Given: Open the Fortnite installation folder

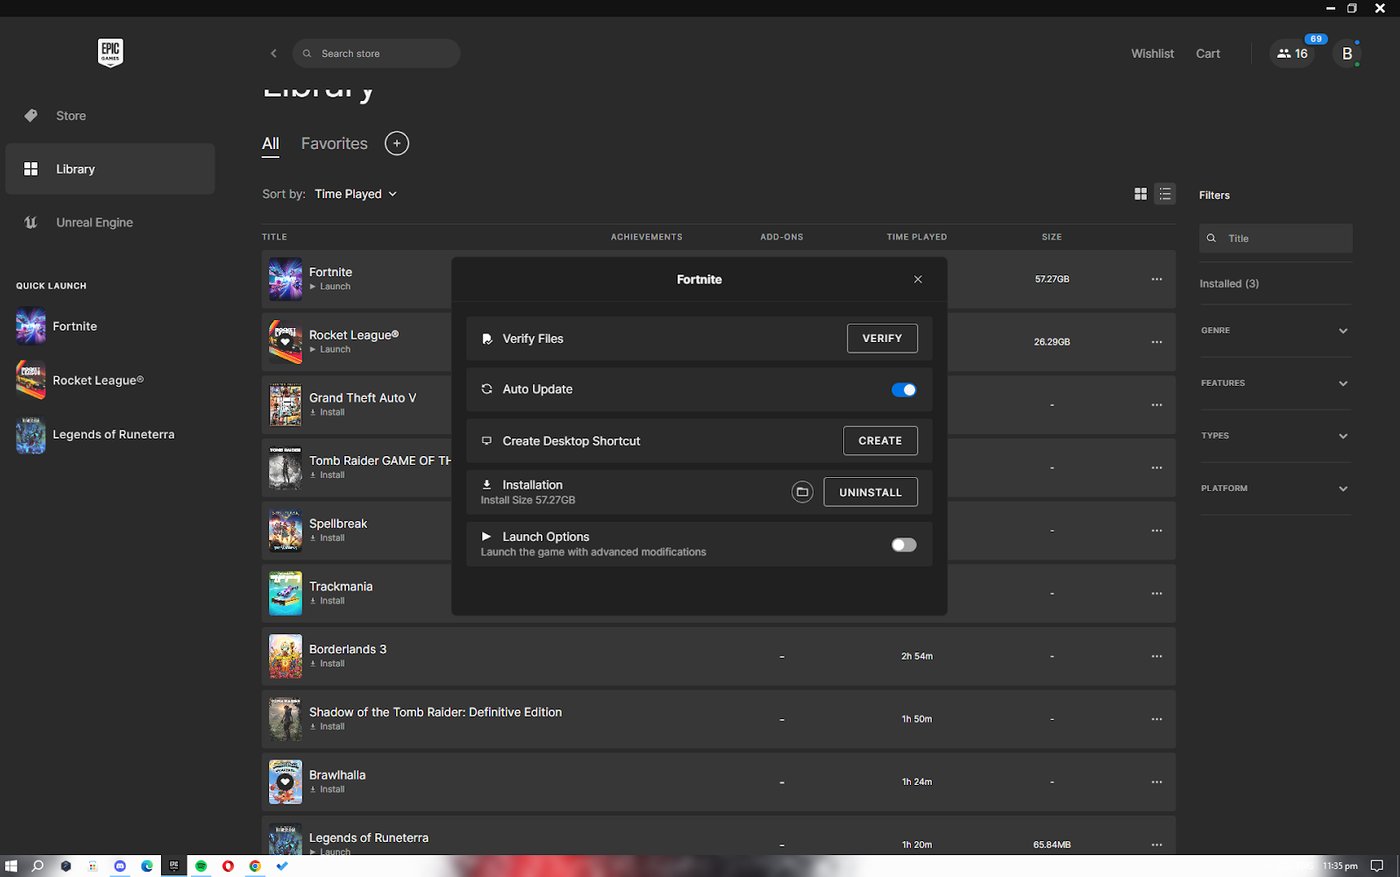Looking at the screenshot, I should [801, 491].
